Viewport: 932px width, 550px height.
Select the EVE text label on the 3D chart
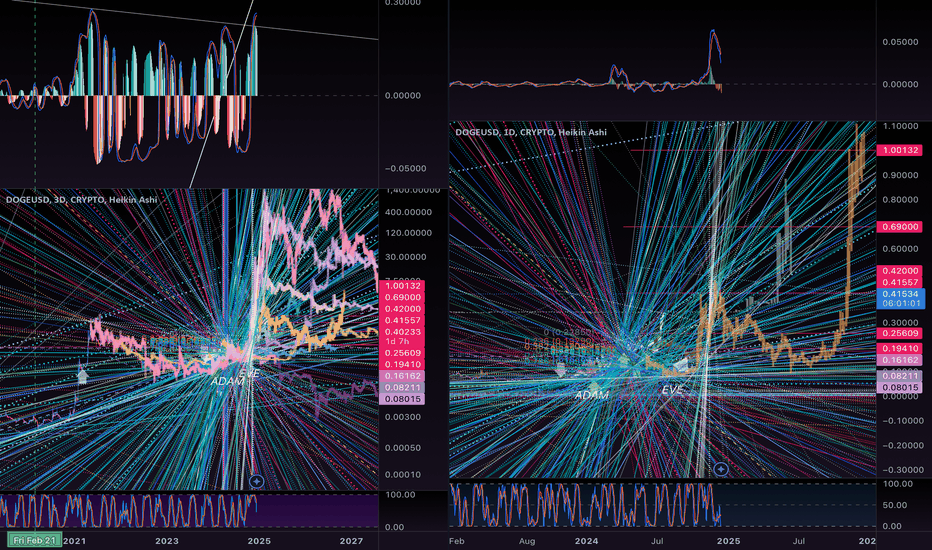tap(249, 373)
